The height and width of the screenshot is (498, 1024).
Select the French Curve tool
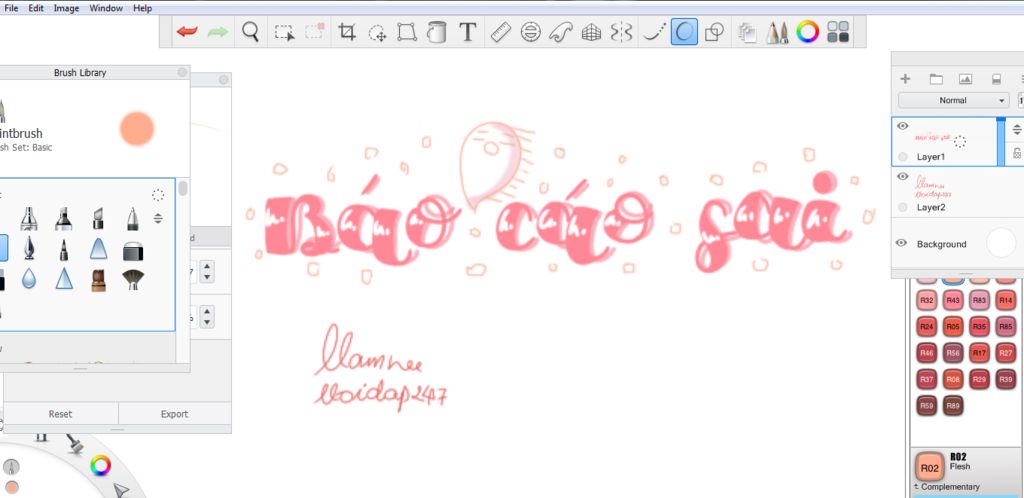[x=561, y=32]
